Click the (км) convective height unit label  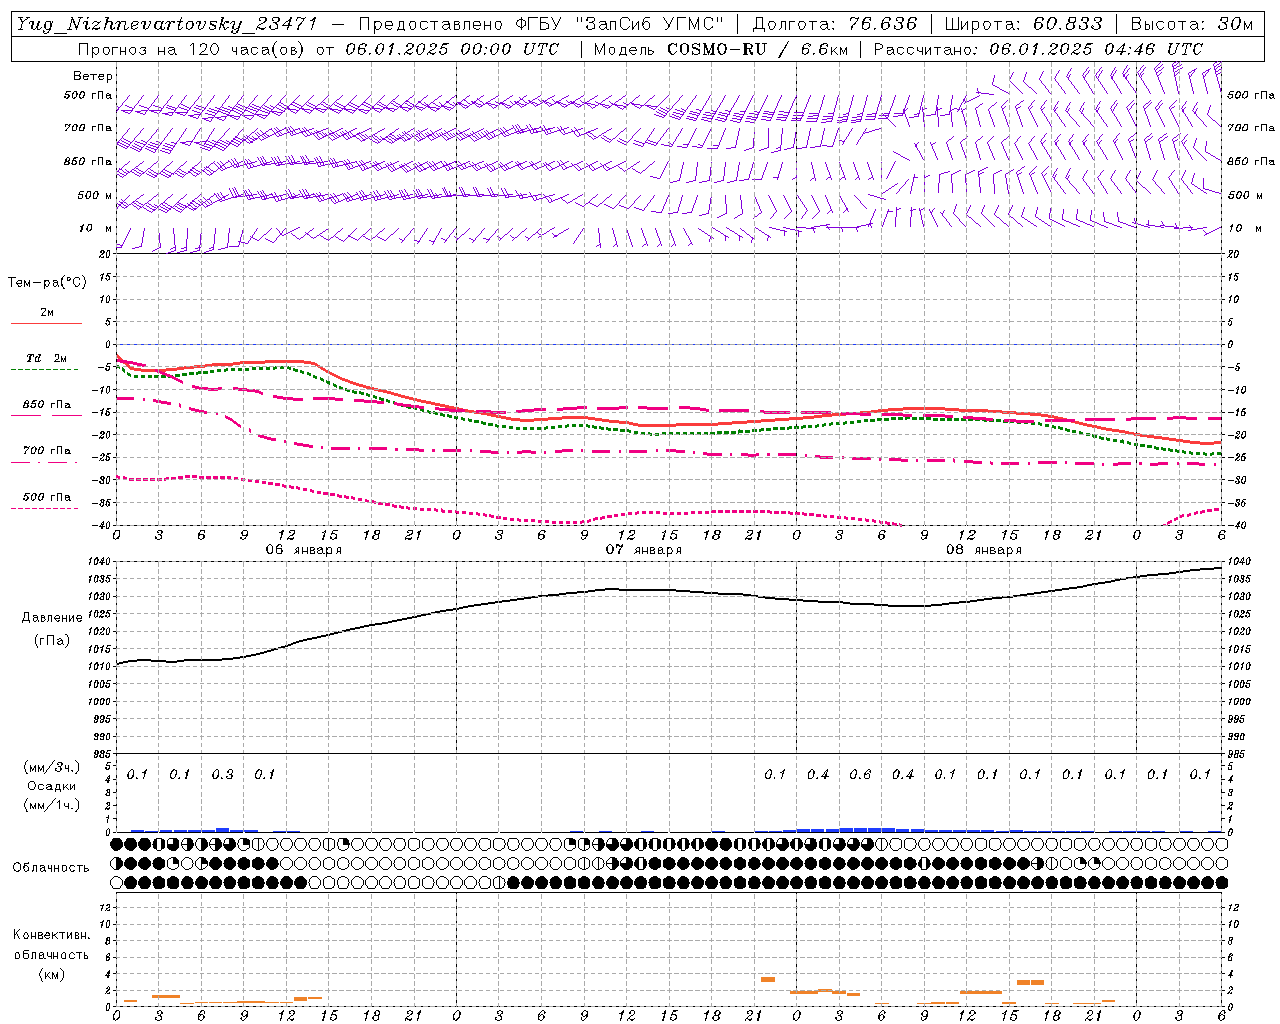coord(52,974)
